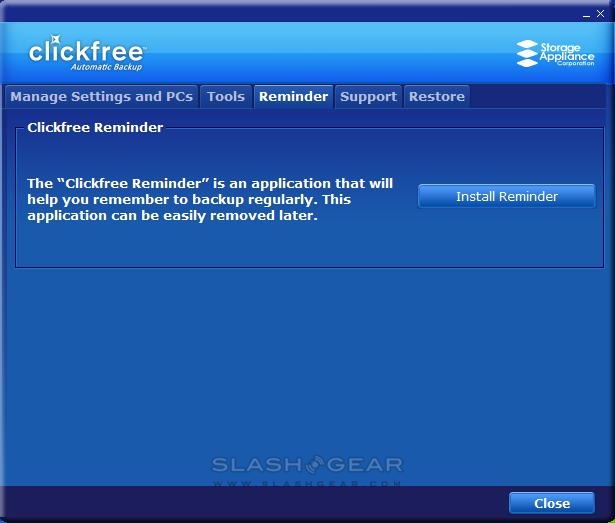Click the reminder description paragraph text

point(210,200)
